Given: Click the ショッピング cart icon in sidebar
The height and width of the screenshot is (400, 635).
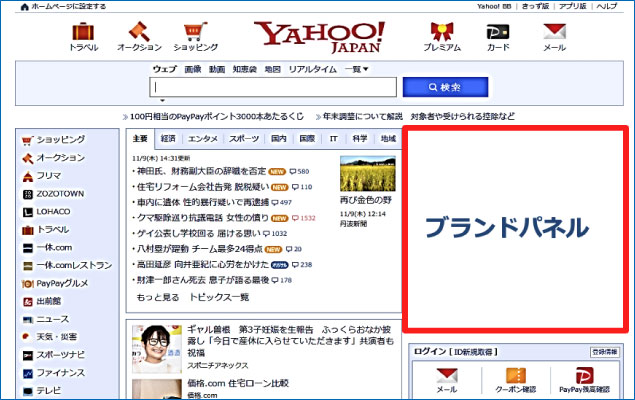Looking at the screenshot, I should [x=27, y=140].
